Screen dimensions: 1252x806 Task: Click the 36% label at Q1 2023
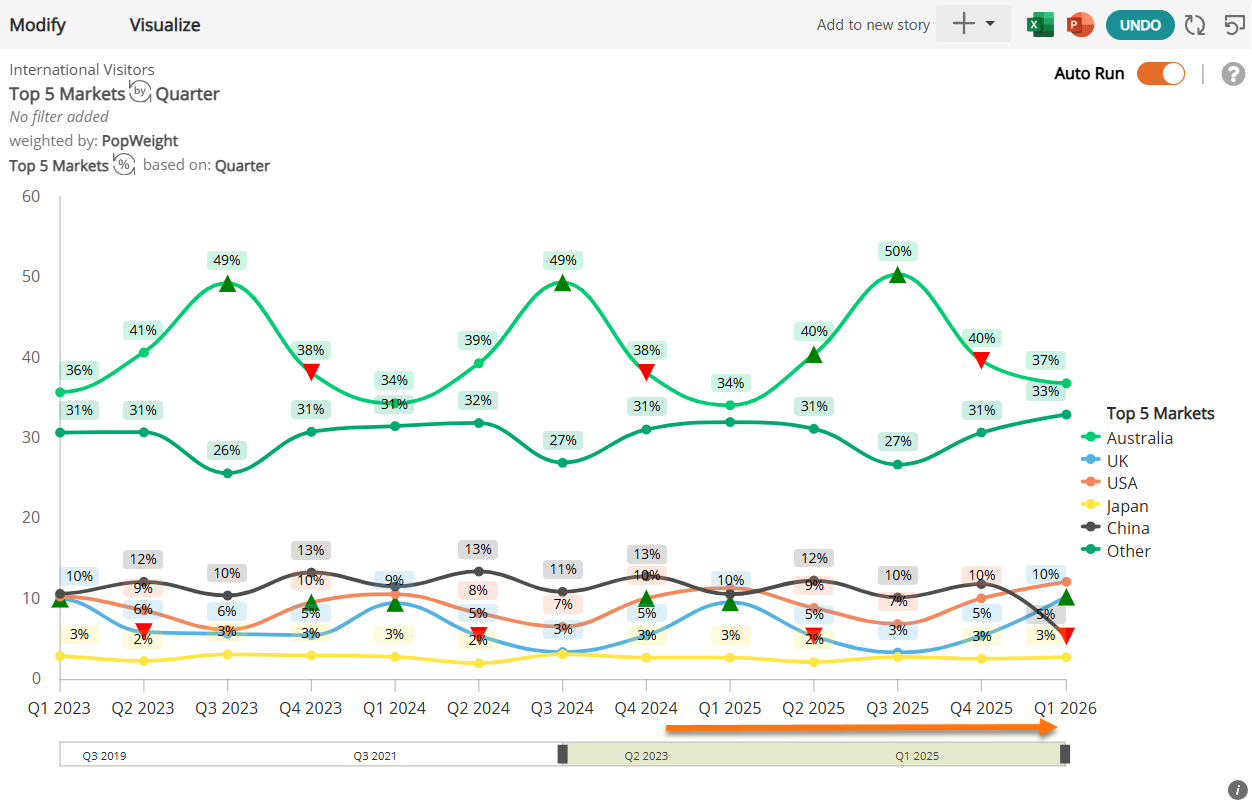point(79,370)
